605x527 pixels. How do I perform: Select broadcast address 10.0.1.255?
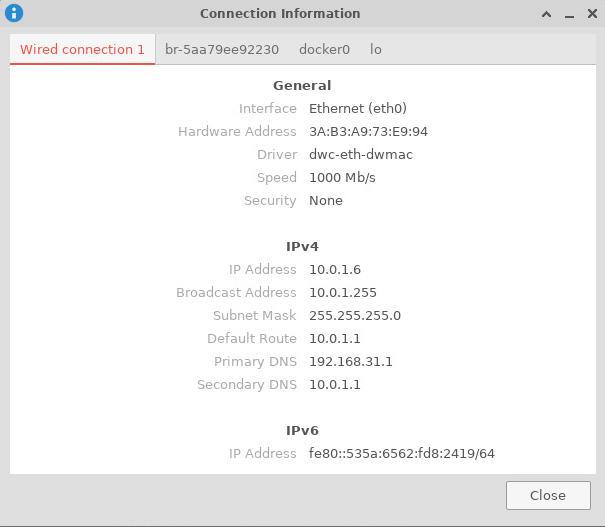[343, 292]
